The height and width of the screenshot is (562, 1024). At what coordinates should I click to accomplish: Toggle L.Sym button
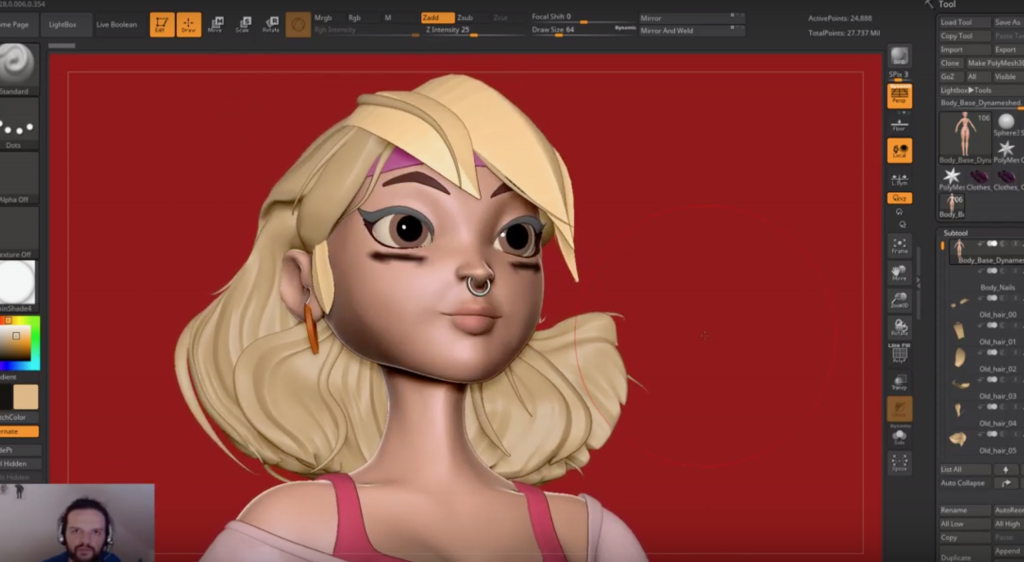coord(899,178)
